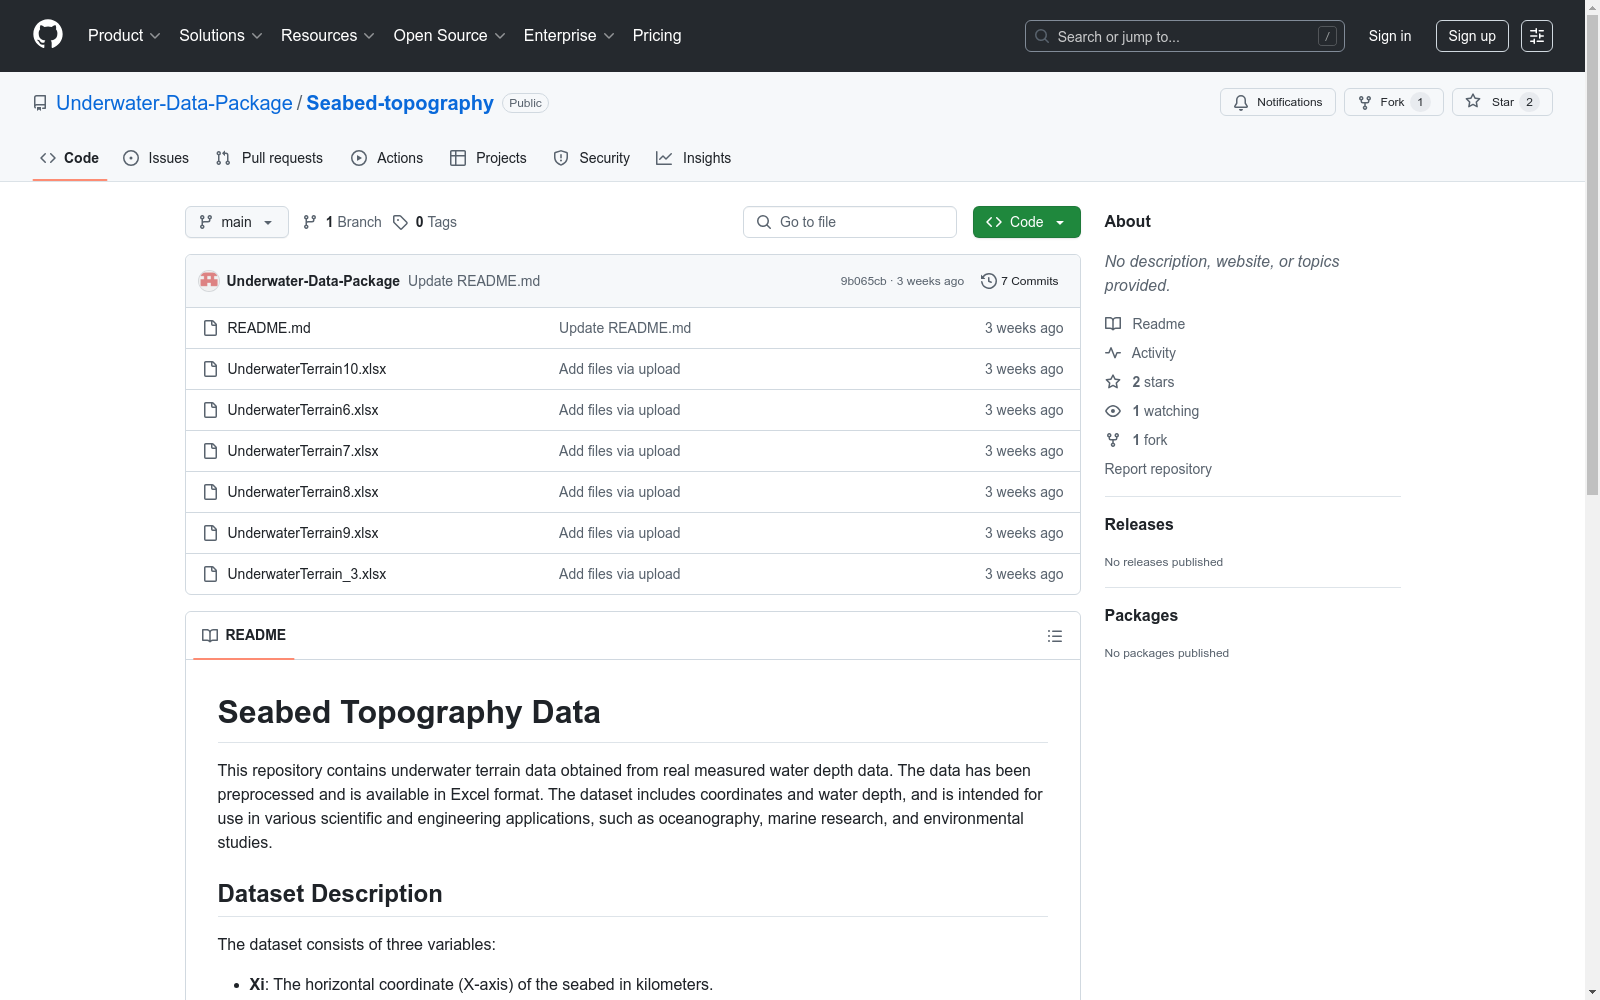This screenshot has width=1600, height=1000.
Task: Expand the green Code dropdown button
Action: (1027, 222)
